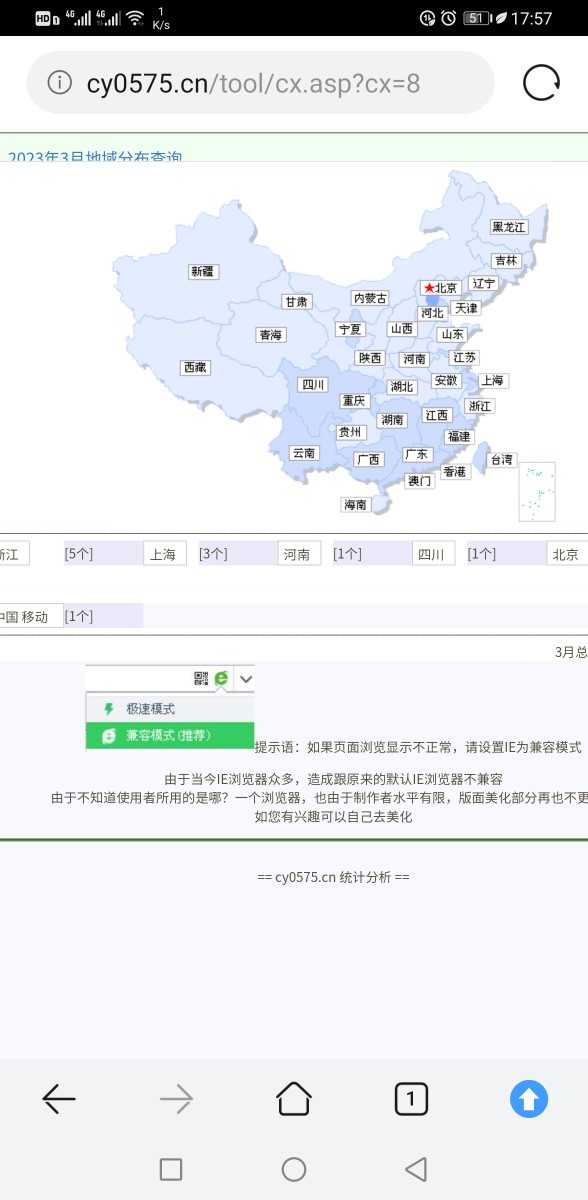Image resolution: width=588 pixels, height=1200 pixels.
Task: Tap Android home circle button
Action: (294, 1169)
